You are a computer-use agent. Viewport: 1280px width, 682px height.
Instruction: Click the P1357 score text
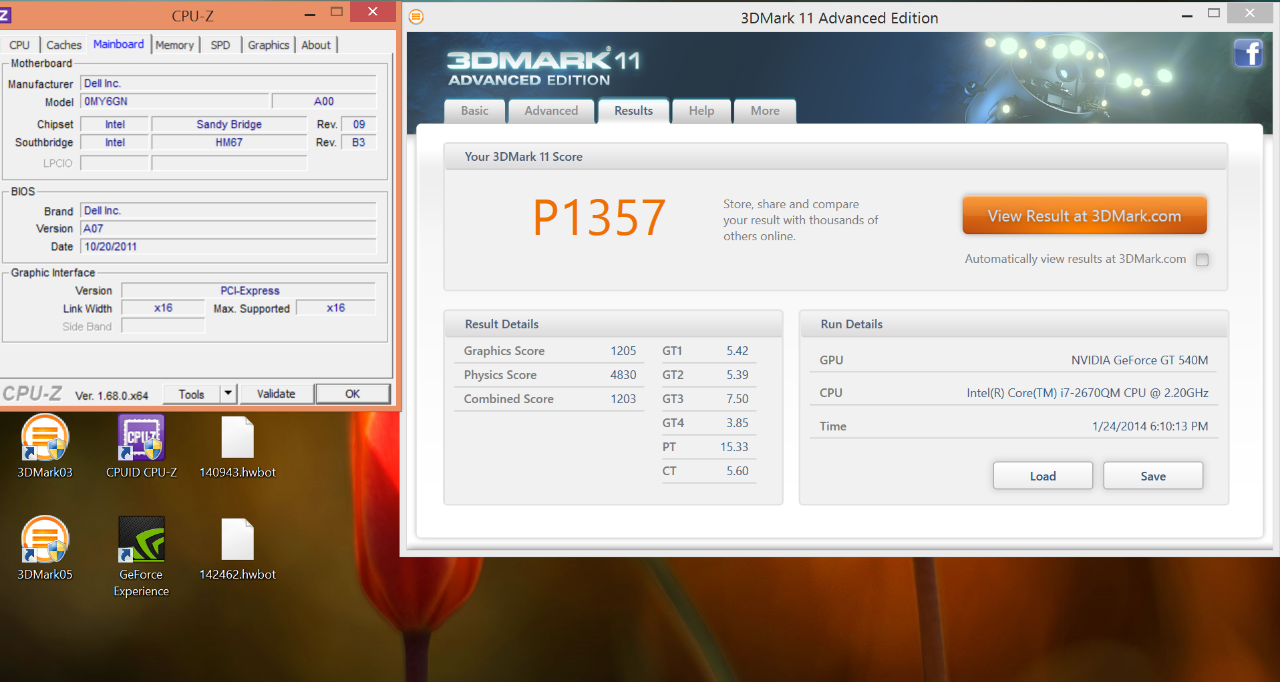click(599, 217)
